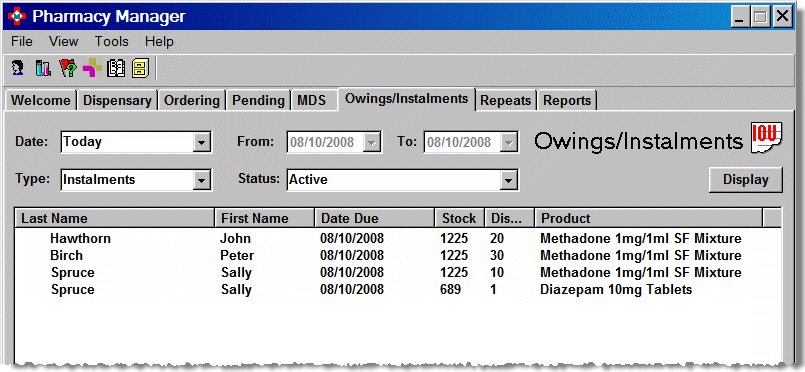
Task: Open the Tools menu
Action: (x=111, y=42)
